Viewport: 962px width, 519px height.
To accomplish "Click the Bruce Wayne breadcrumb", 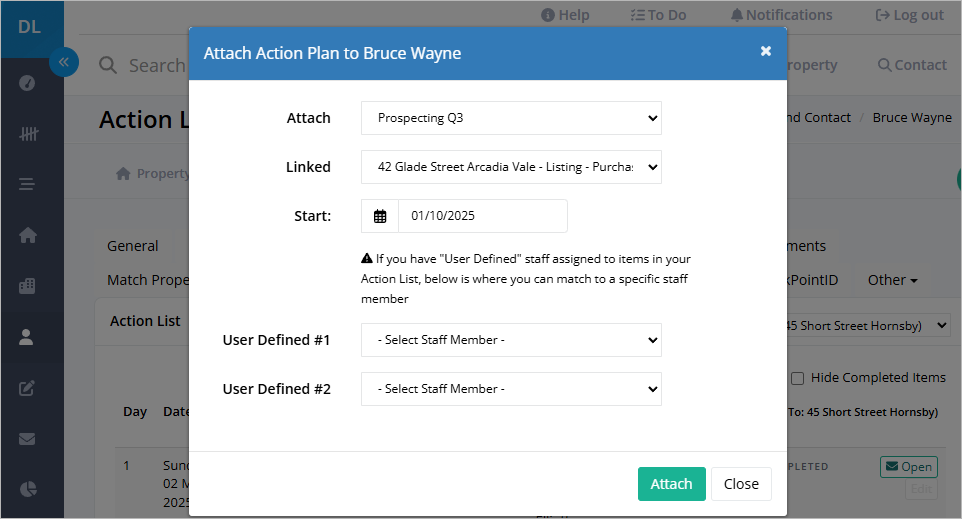I will 912,118.
